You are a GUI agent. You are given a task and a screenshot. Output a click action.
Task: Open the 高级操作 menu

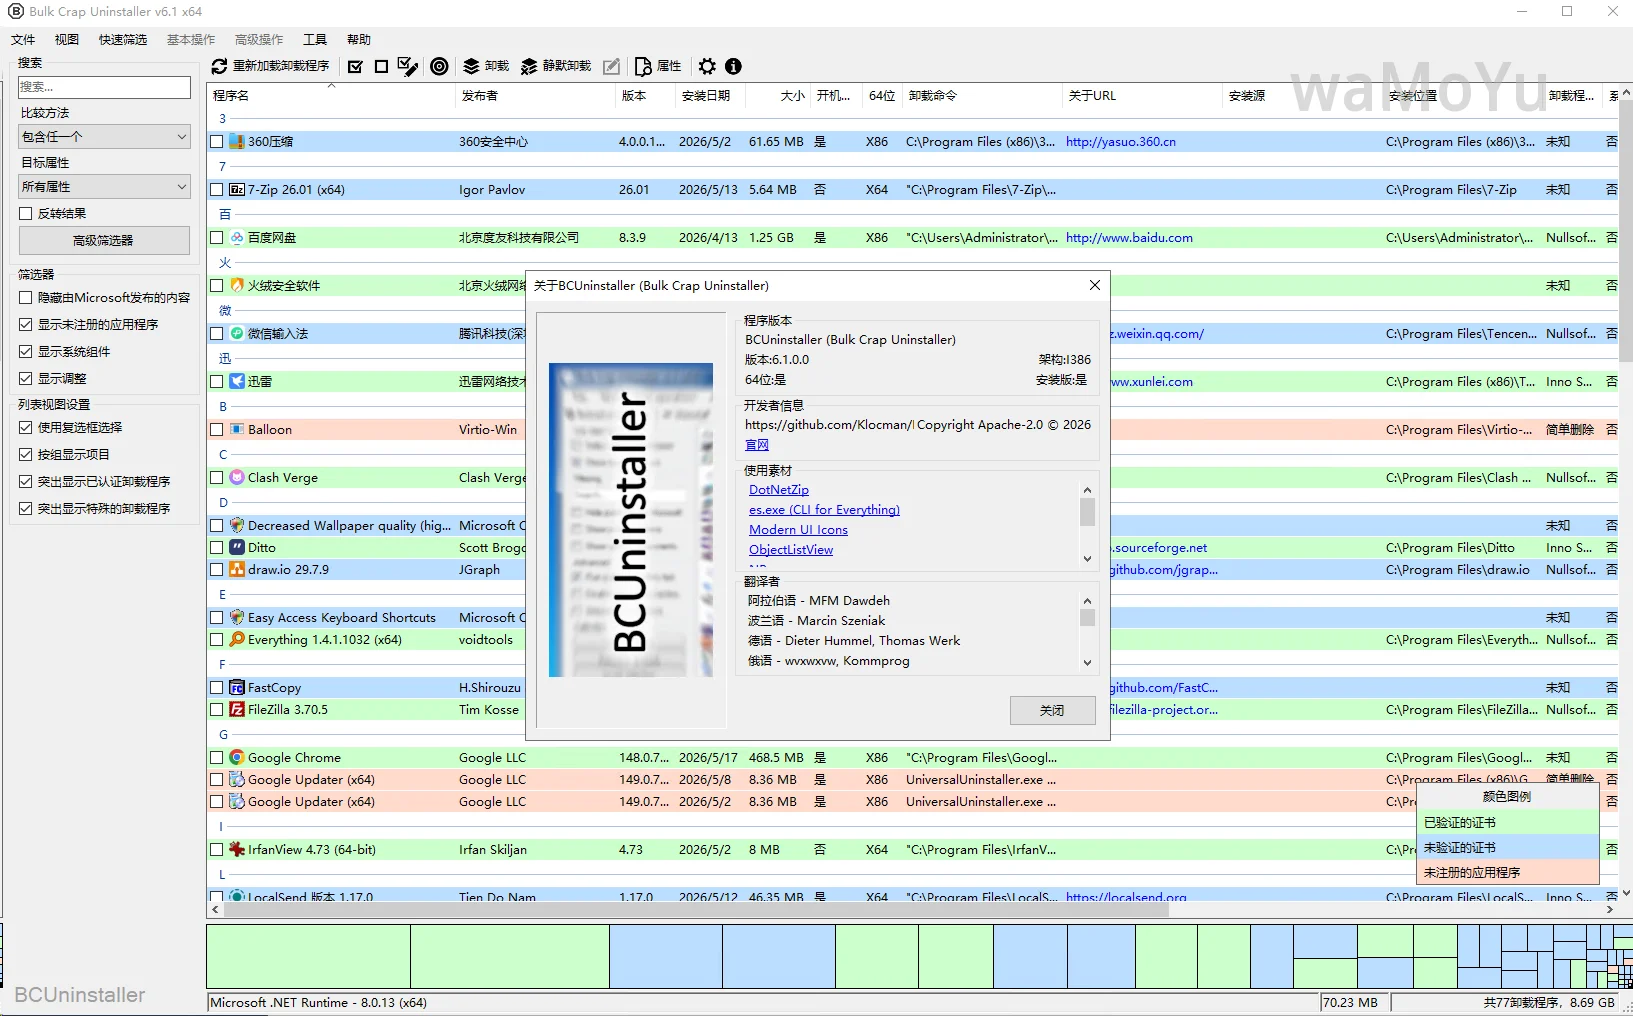tap(259, 40)
